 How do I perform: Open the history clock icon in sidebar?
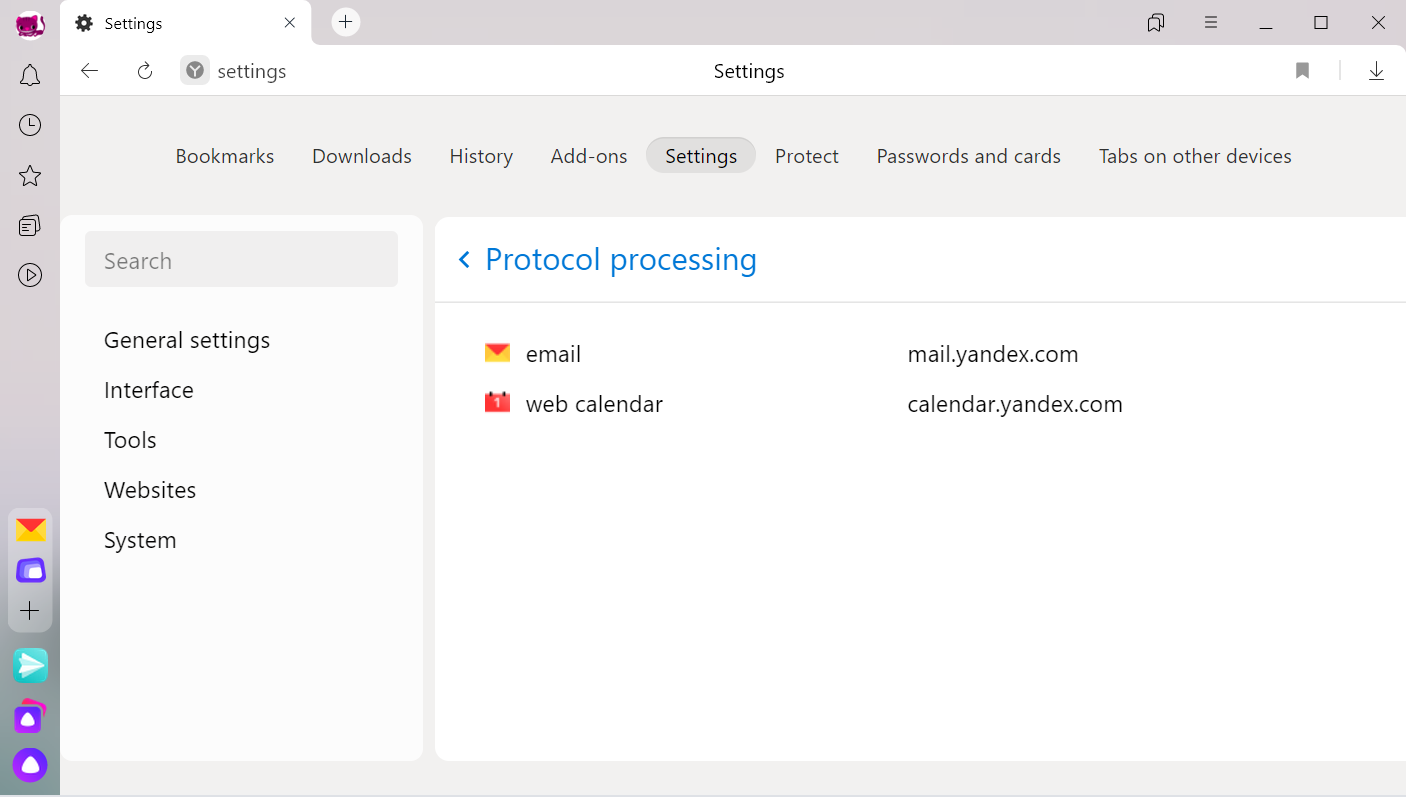(30, 125)
